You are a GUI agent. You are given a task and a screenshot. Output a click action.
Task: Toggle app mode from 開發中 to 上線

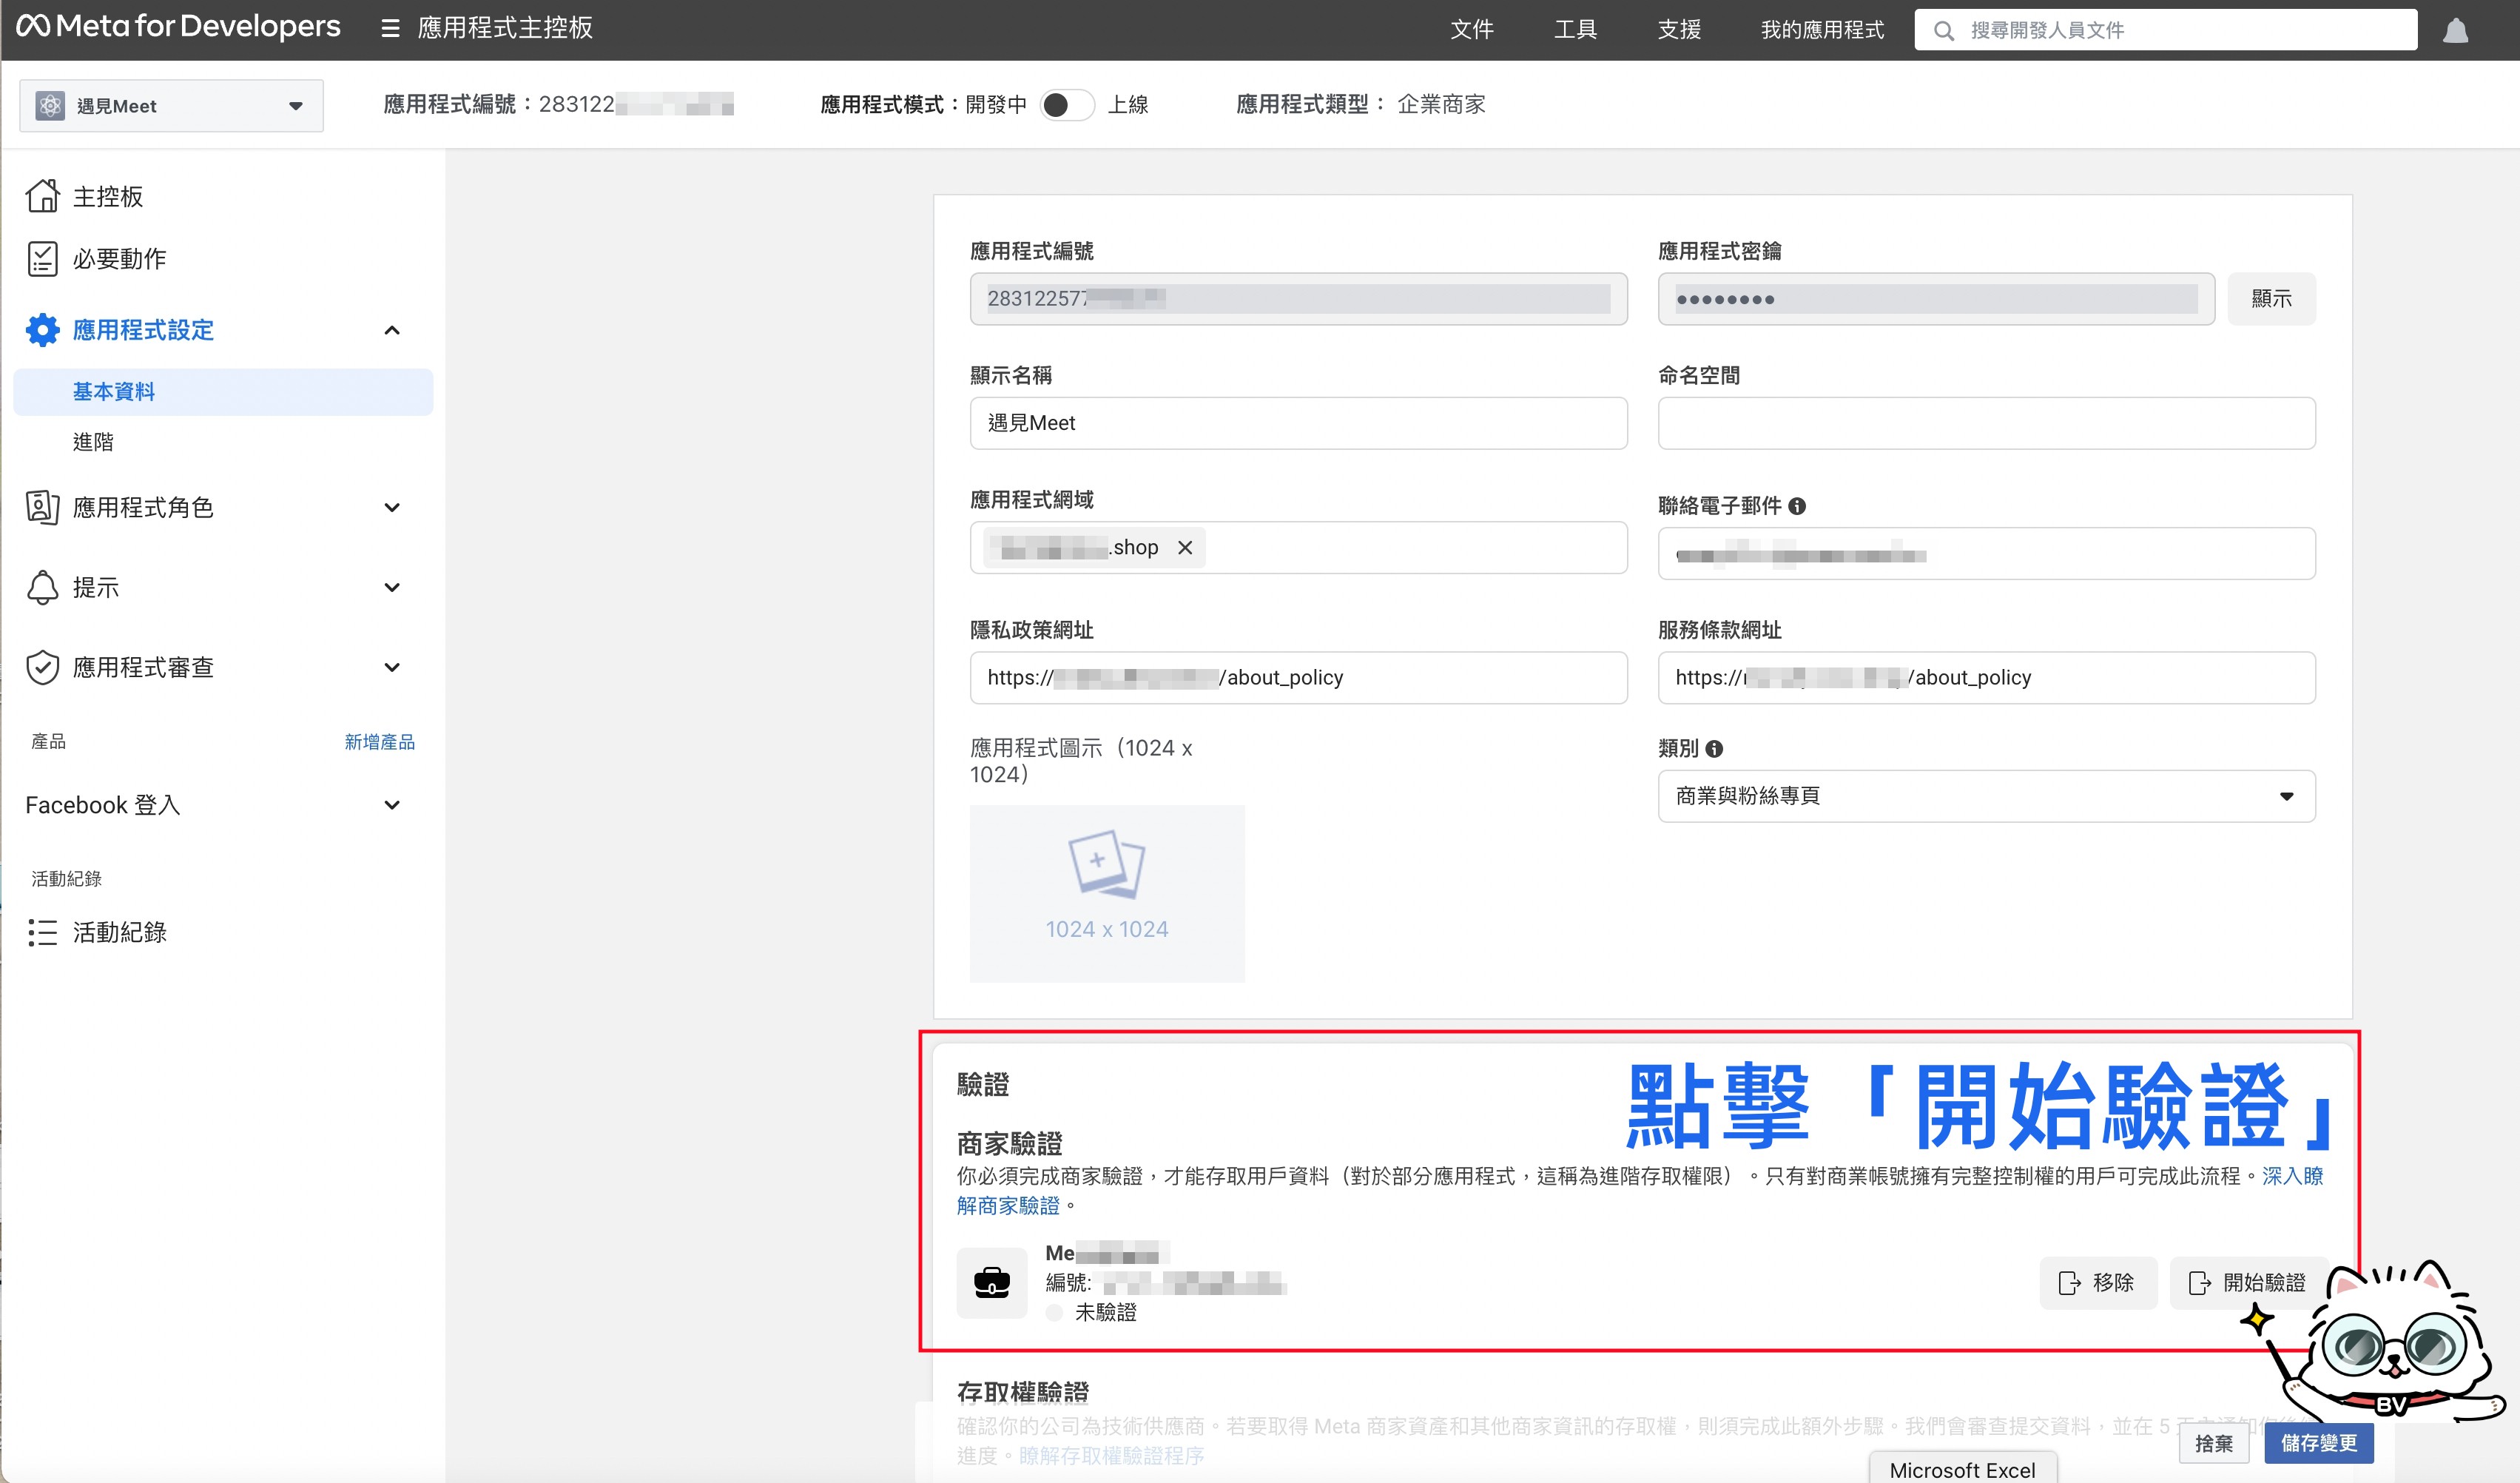pyautogui.click(x=1067, y=104)
